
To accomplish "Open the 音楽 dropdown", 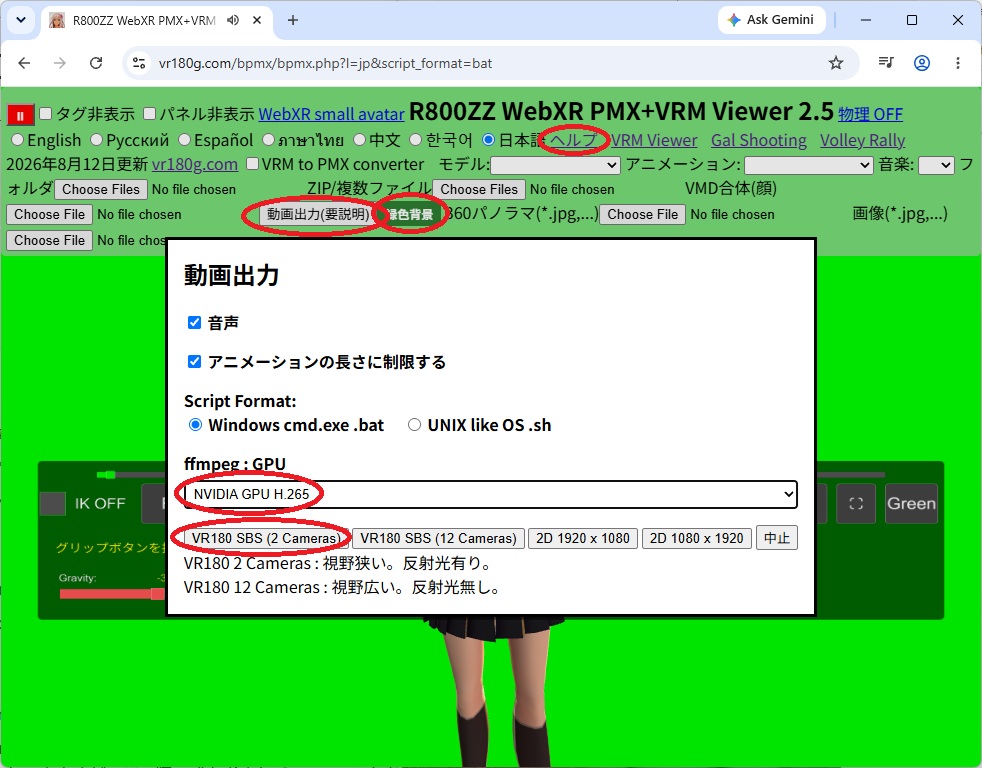I will coord(936,165).
